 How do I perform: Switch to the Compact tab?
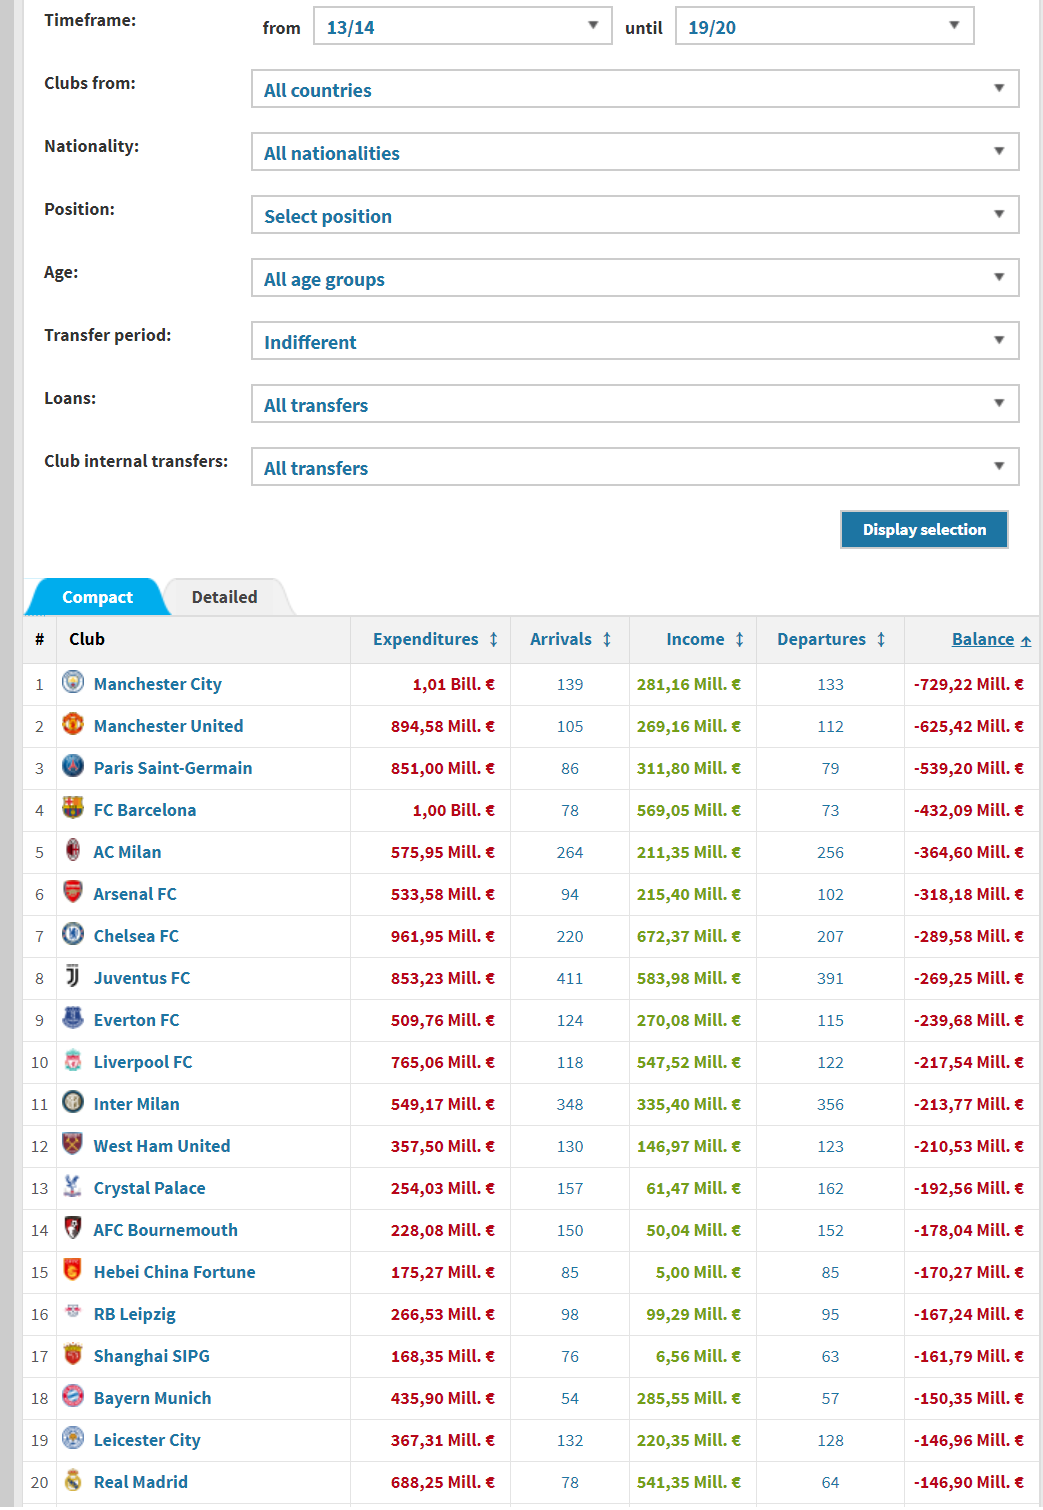point(97,597)
